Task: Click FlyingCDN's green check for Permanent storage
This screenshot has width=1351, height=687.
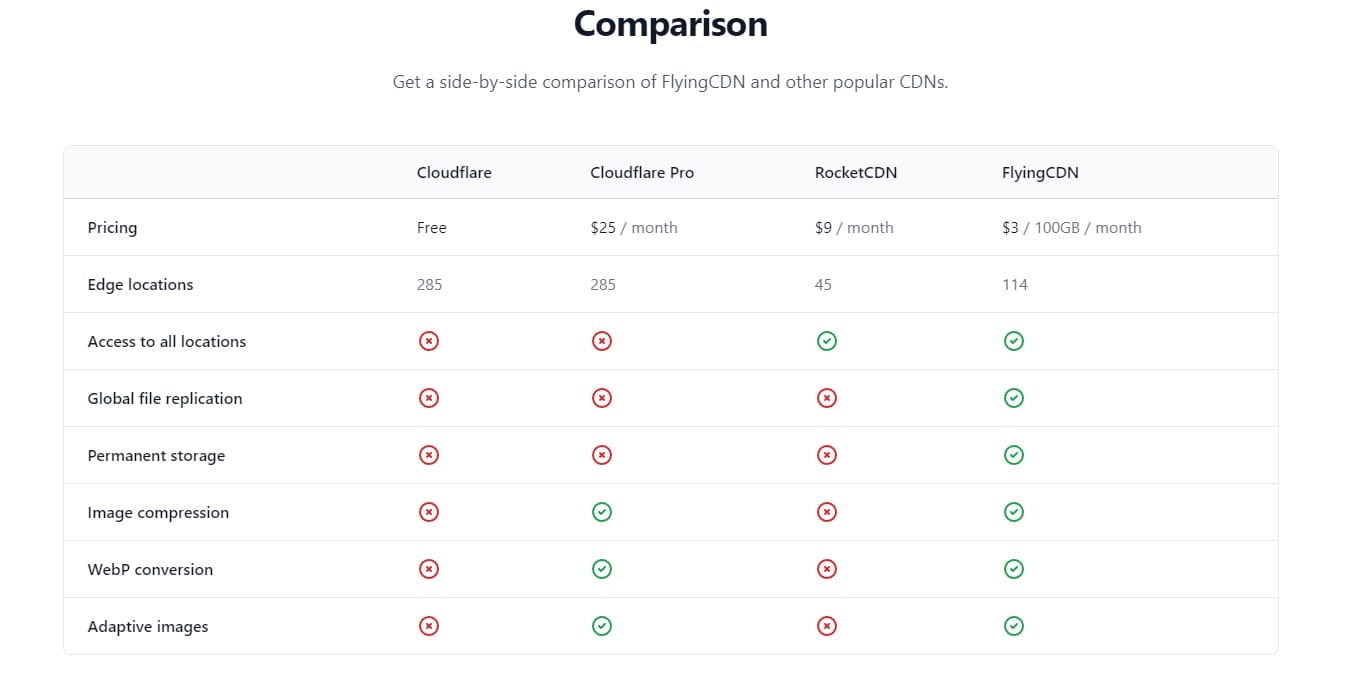Action: tap(1013, 455)
